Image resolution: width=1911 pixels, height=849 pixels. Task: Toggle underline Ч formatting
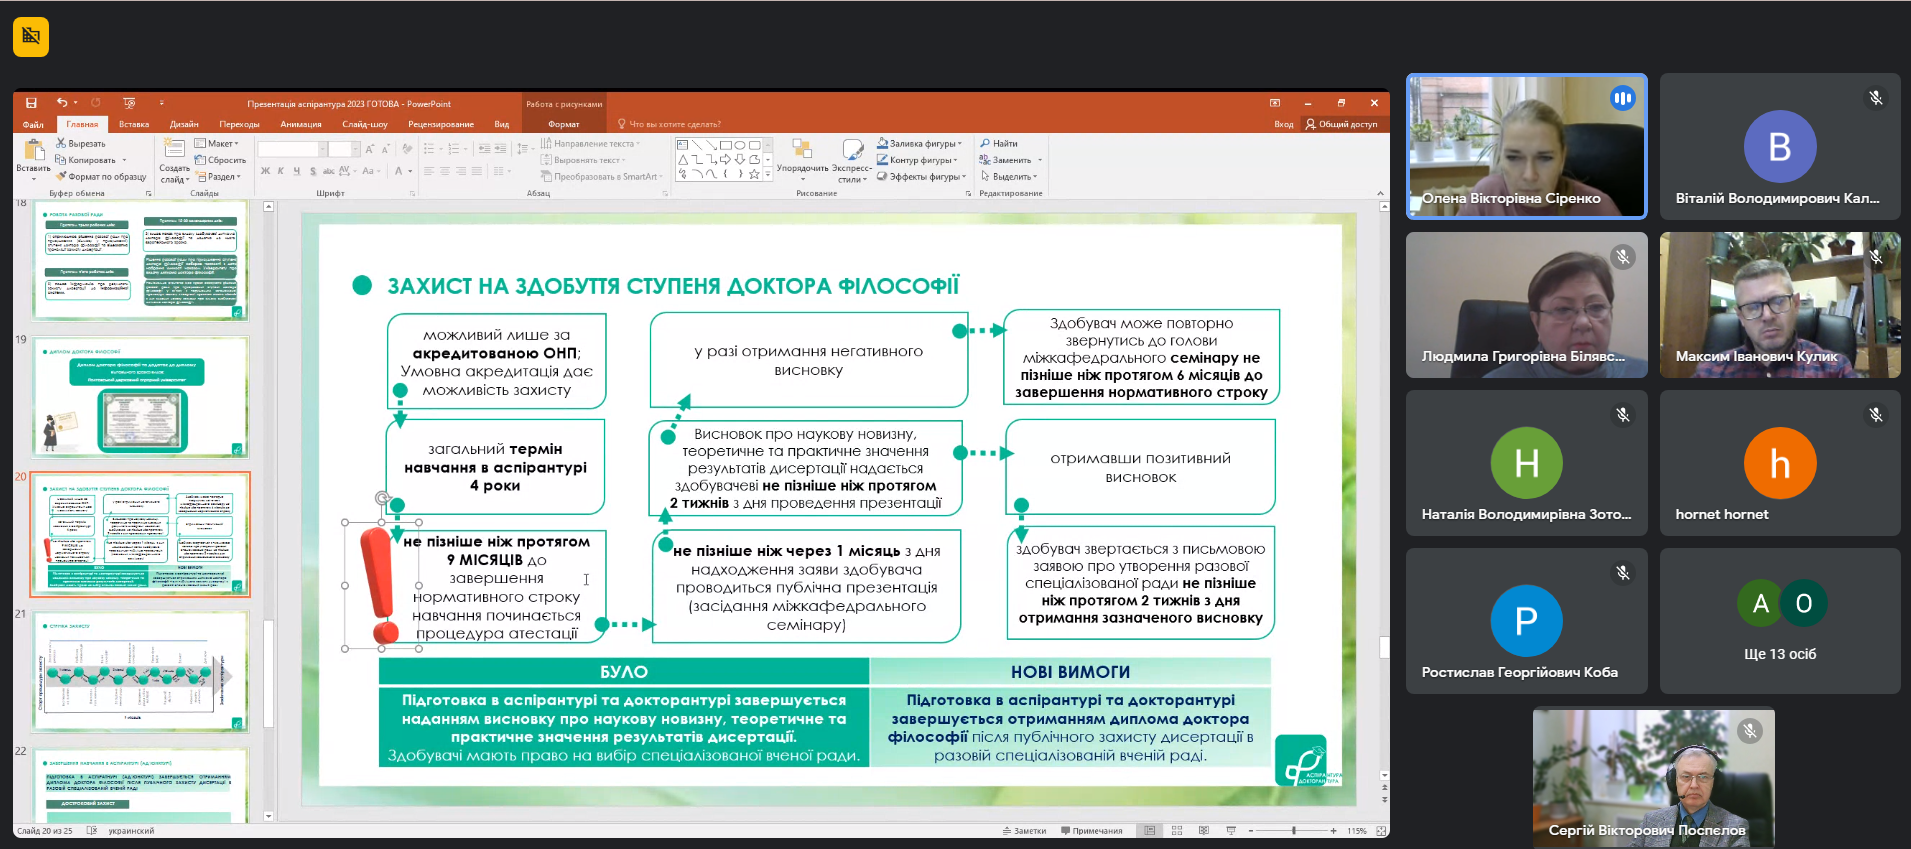tap(297, 171)
